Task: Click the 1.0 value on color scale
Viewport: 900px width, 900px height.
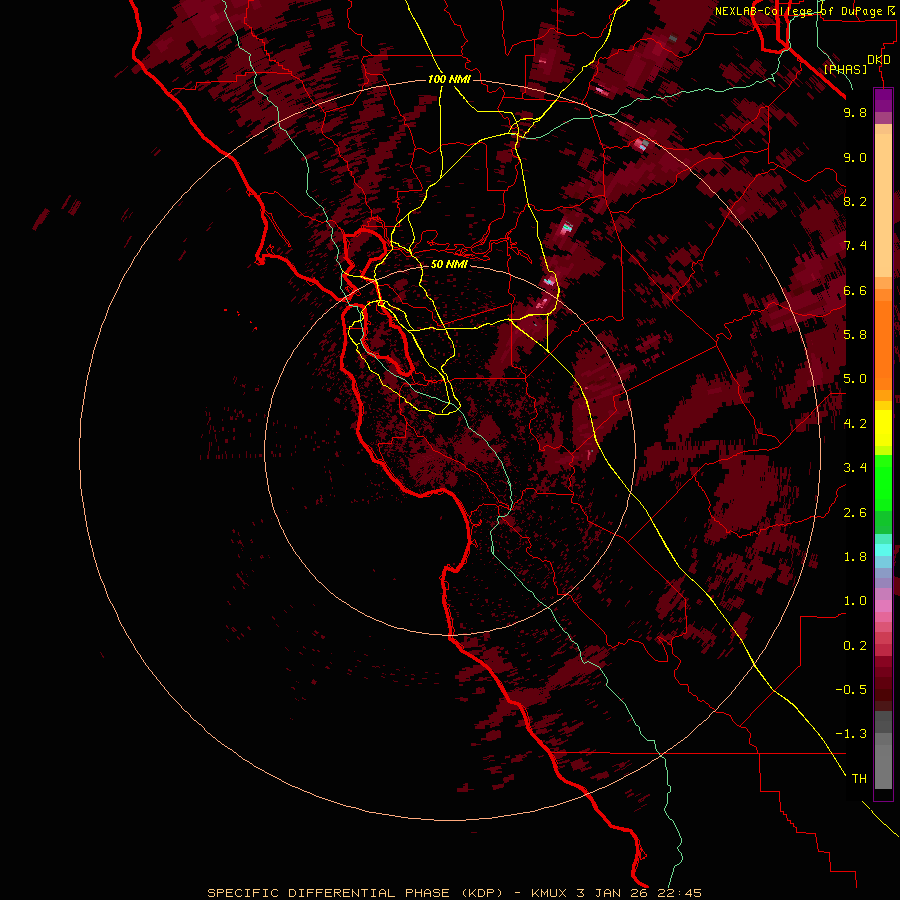Action: point(855,601)
